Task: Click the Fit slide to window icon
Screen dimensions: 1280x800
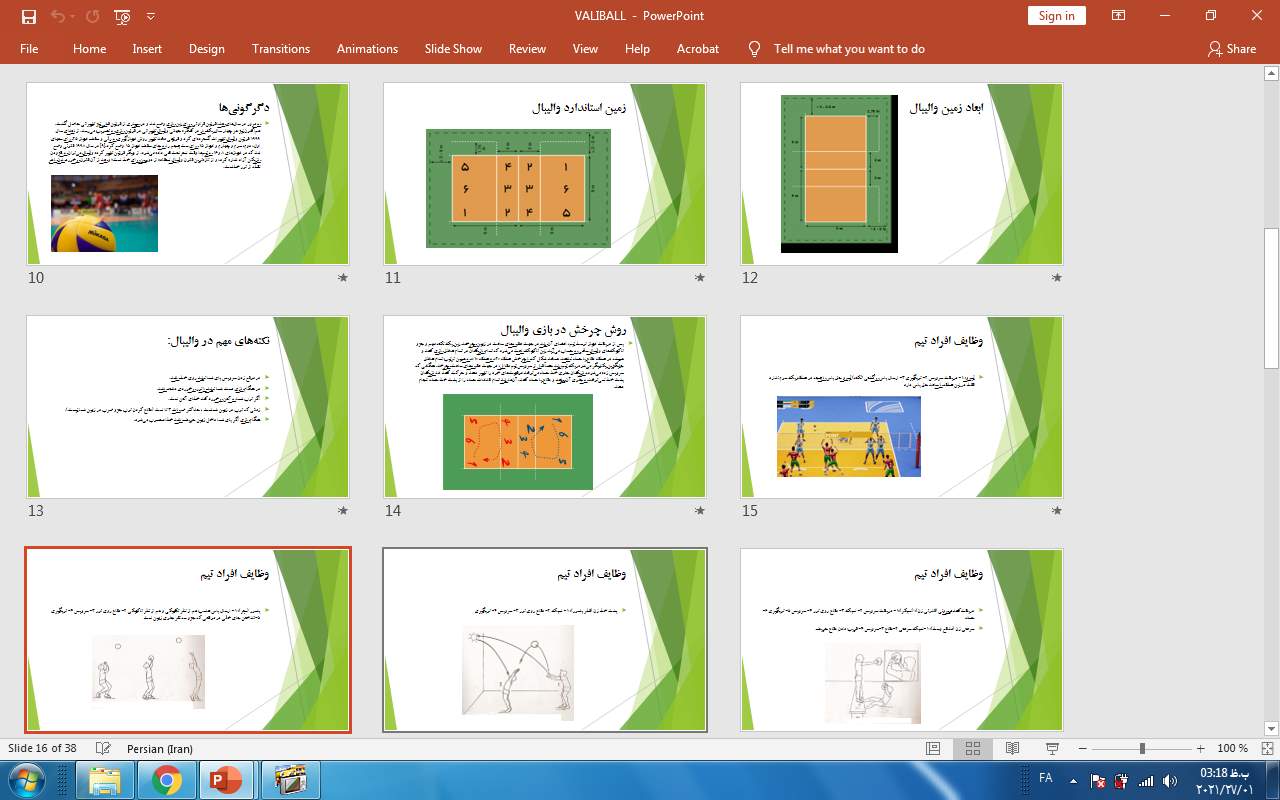Action: 1267,748
